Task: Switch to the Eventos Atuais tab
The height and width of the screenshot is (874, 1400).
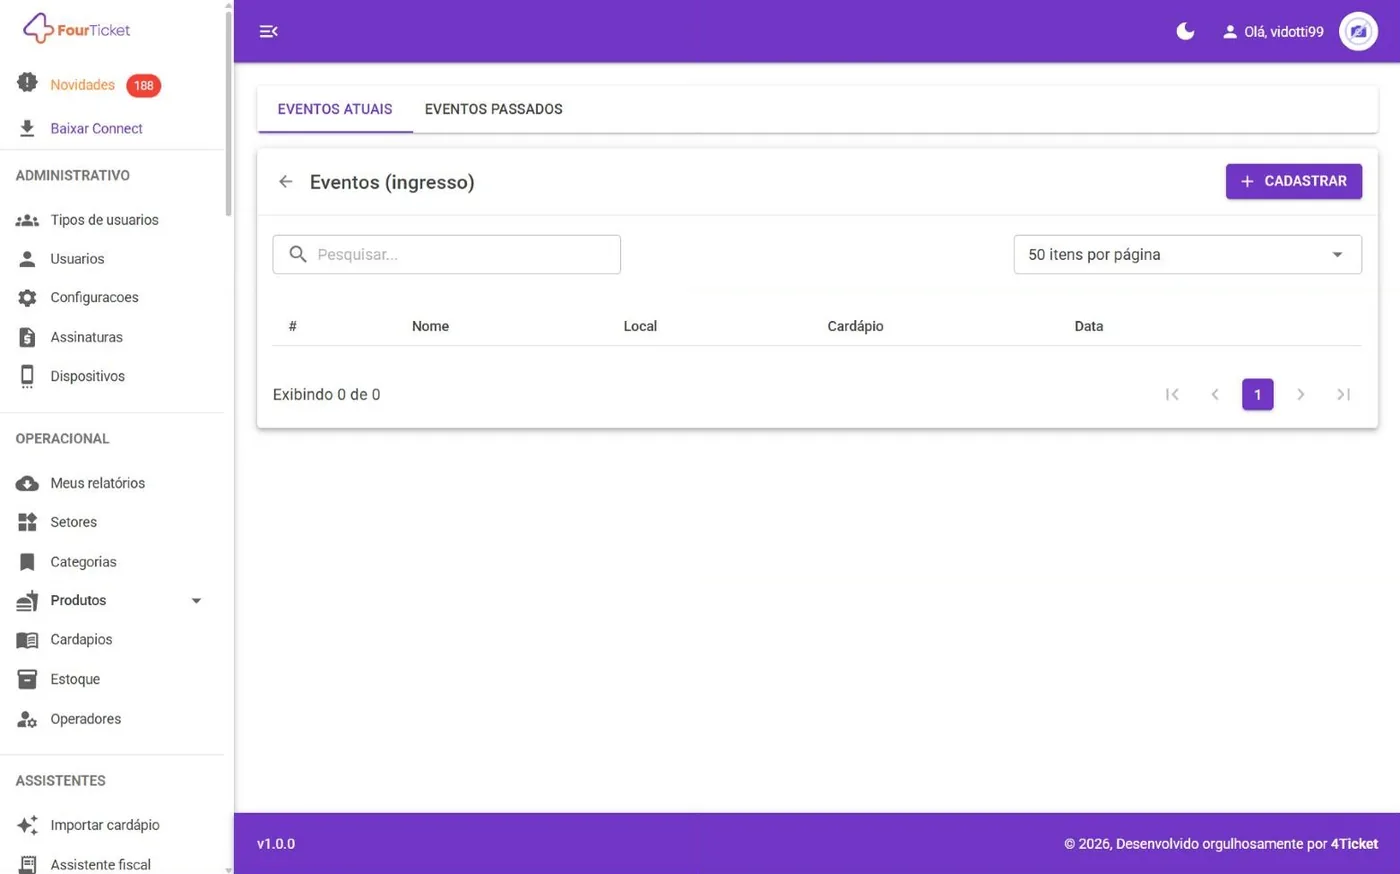Action: pyautogui.click(x=335, y=109)
